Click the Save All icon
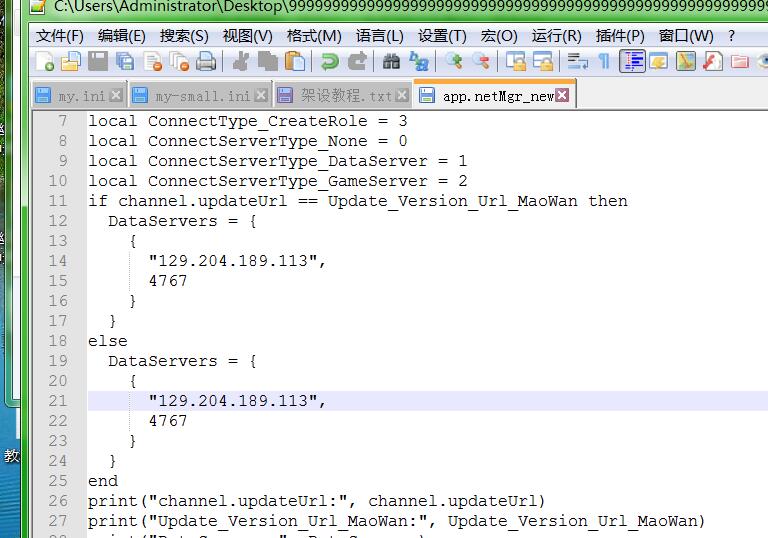Viewport: 768px width, 538px height. tap(125, 62)
